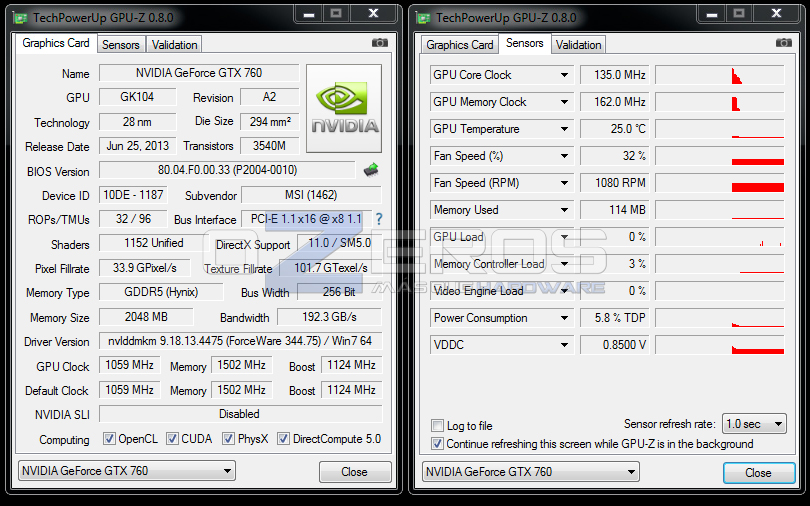This screenshot has width=810, height=506.
Task: Click the Subvendor MSI (1462) field
Action: point(311,195)
